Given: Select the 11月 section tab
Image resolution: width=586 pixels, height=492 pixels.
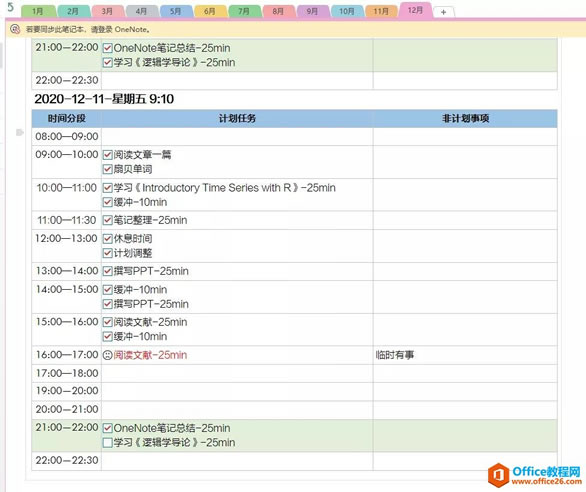Looking at the screenshot, I should pos(381,12).
